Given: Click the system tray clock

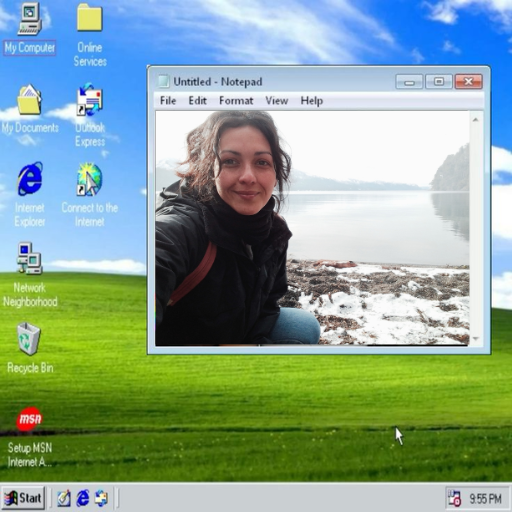Looking at the screenshot, I should point(485,499).
